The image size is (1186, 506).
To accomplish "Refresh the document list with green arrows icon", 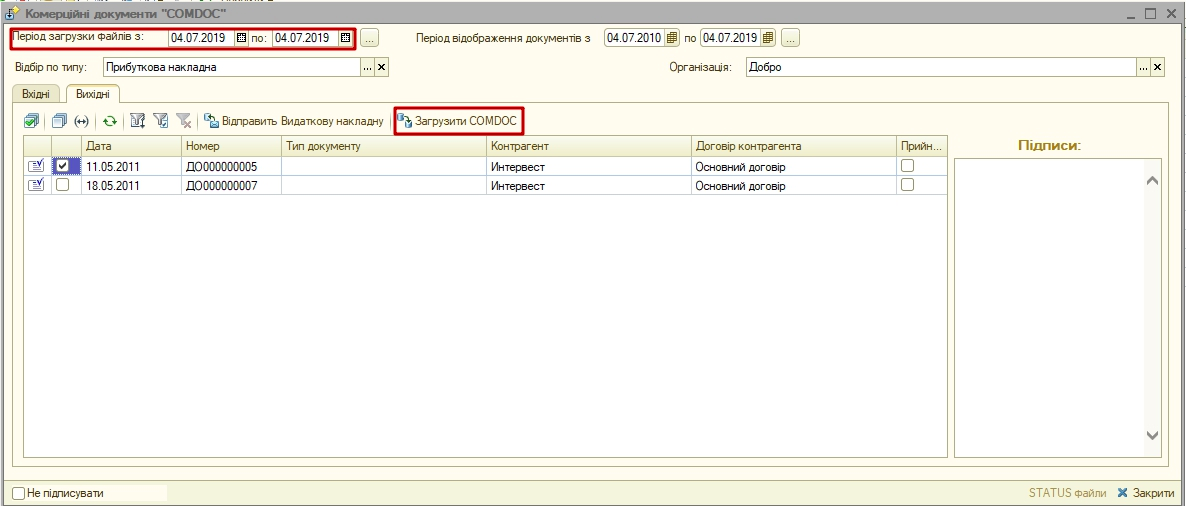I will pyautogui.click(x=110, y=121).
